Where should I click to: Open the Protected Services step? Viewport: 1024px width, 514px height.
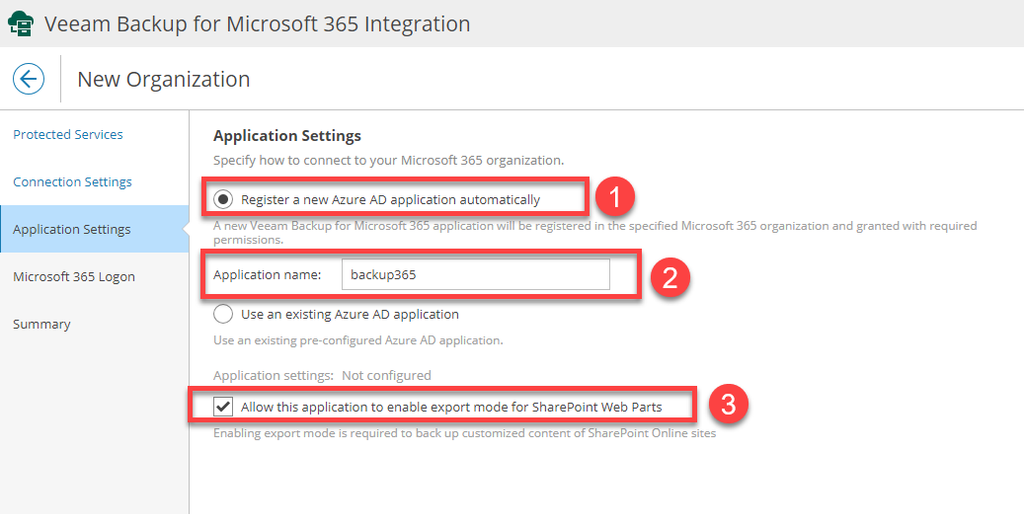[x=68, y=134]
